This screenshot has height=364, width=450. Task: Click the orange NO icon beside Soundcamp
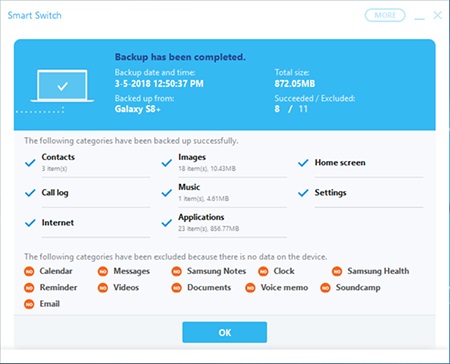point(325,287)
